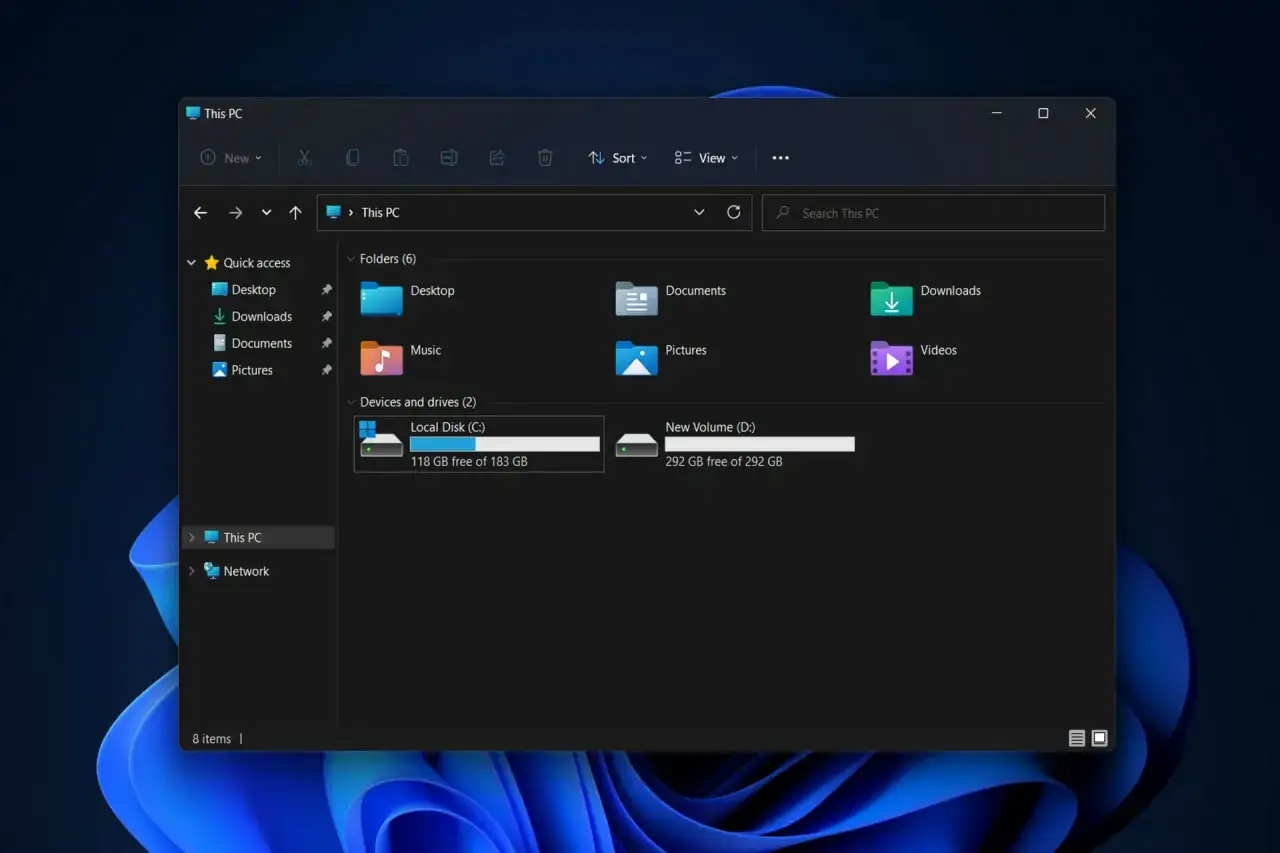
Task: Switch to details view in status bar
Action: pyautogui.click(x=1077, y=739)
